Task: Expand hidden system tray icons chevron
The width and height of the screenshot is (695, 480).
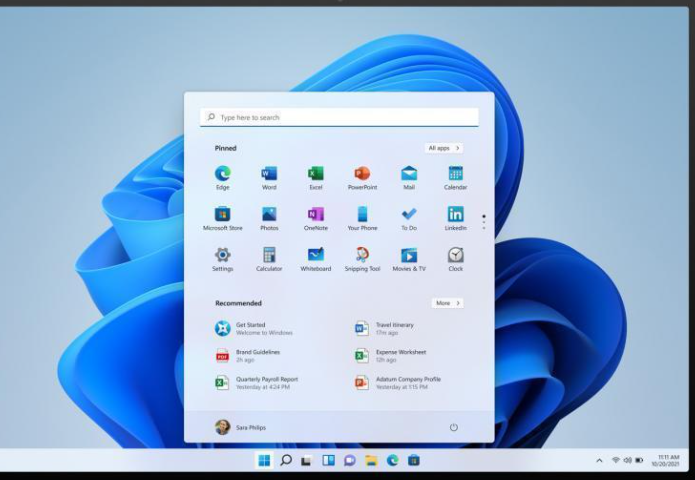Action: (x=599, y=460)
